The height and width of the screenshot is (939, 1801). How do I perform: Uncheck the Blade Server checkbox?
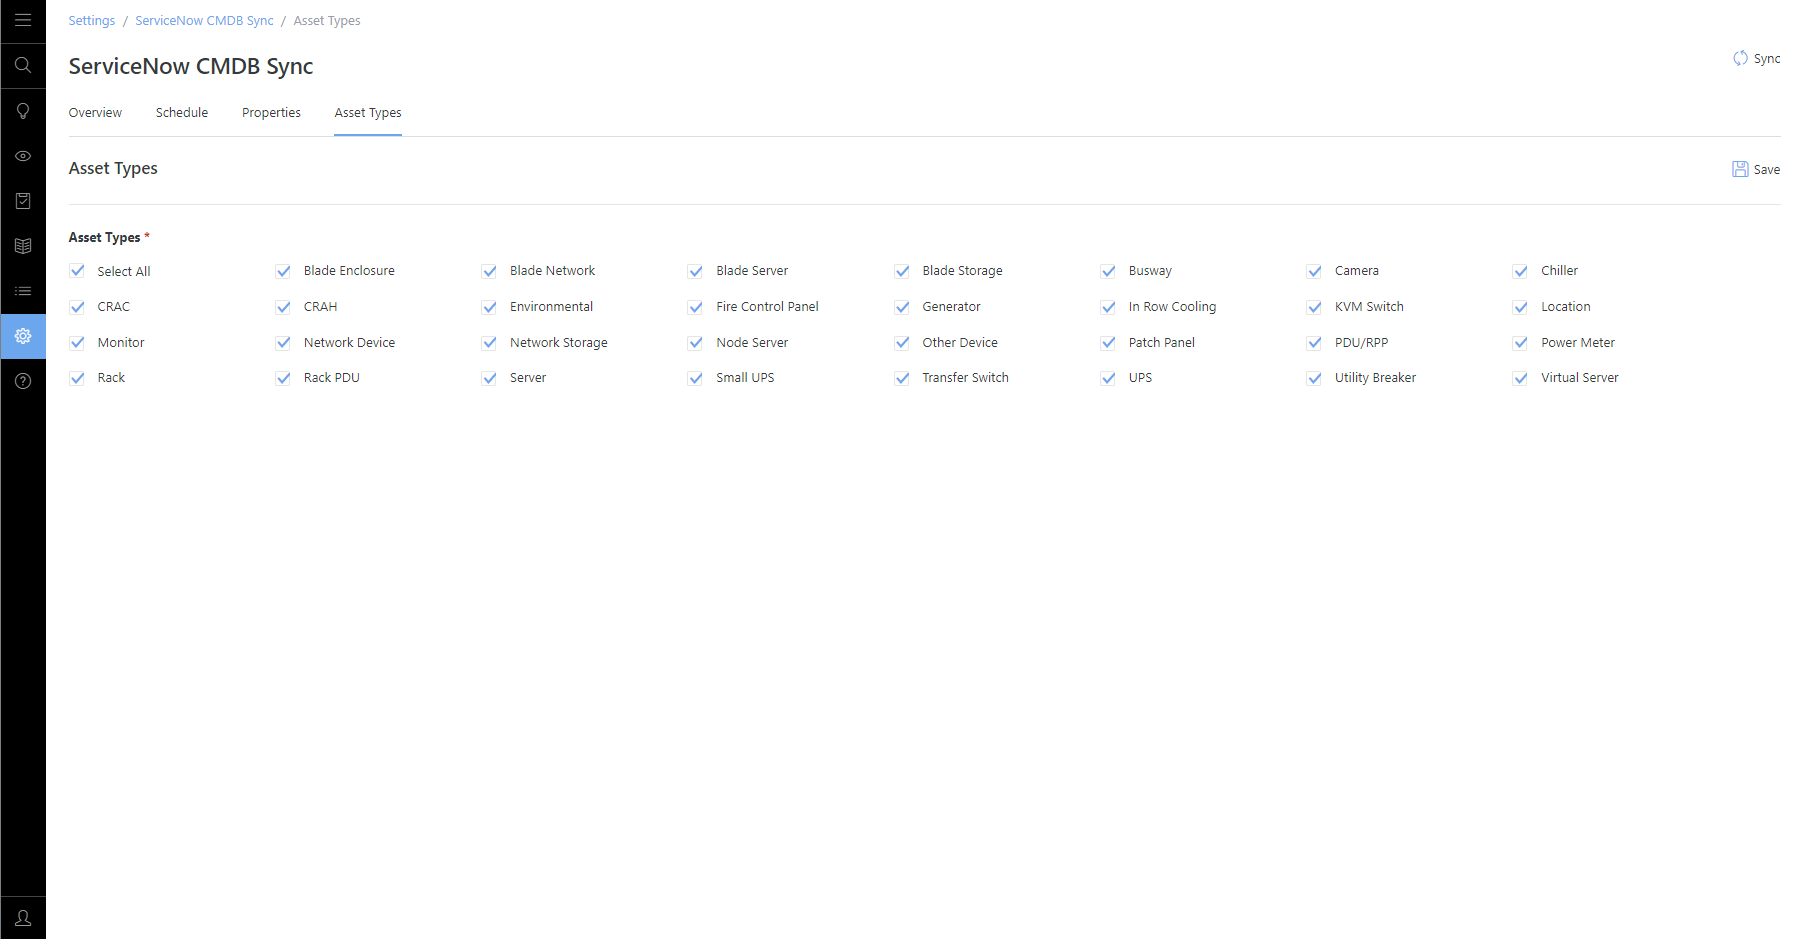(695, 271)
